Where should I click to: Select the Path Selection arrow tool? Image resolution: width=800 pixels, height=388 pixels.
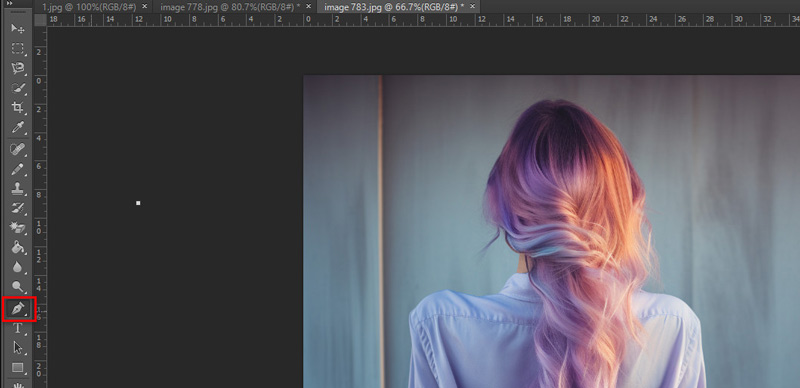tap(18, 348)
